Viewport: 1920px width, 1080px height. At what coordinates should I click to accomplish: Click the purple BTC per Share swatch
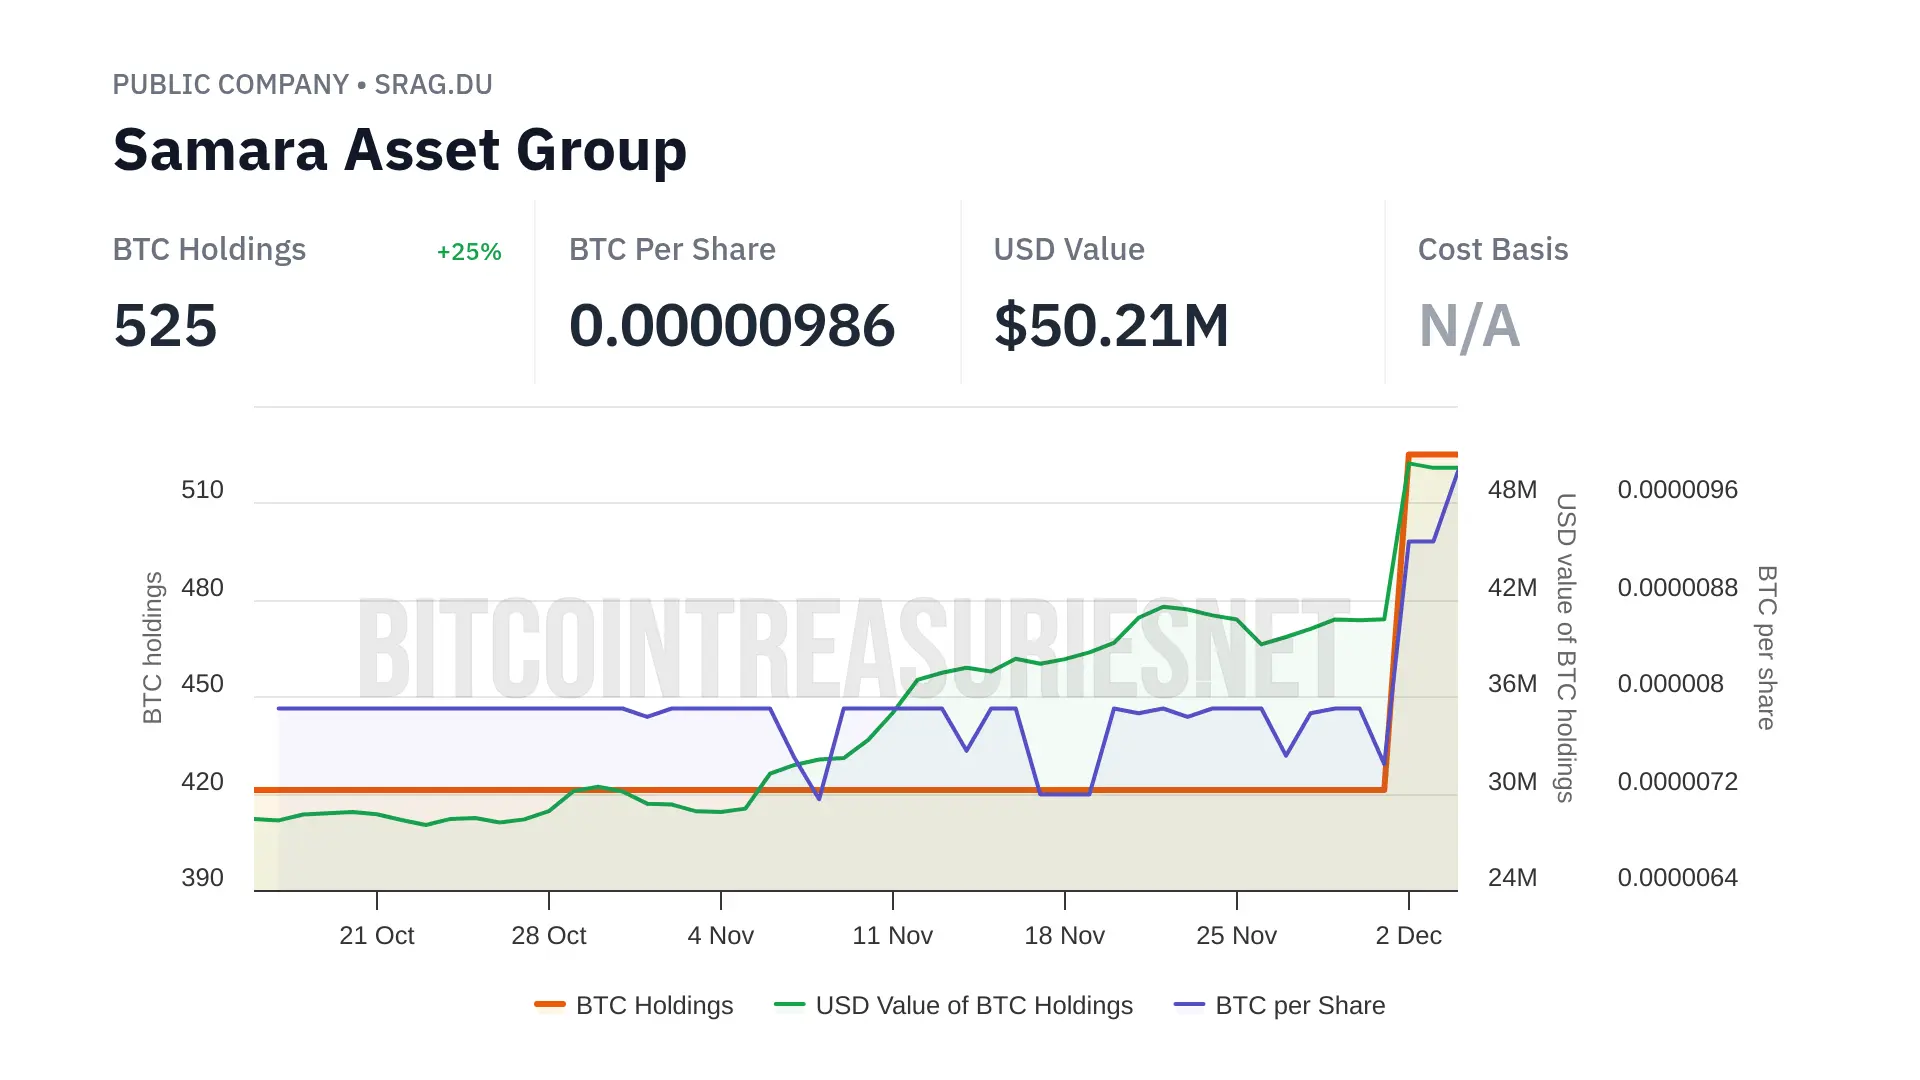(x=1189, y=1005)
